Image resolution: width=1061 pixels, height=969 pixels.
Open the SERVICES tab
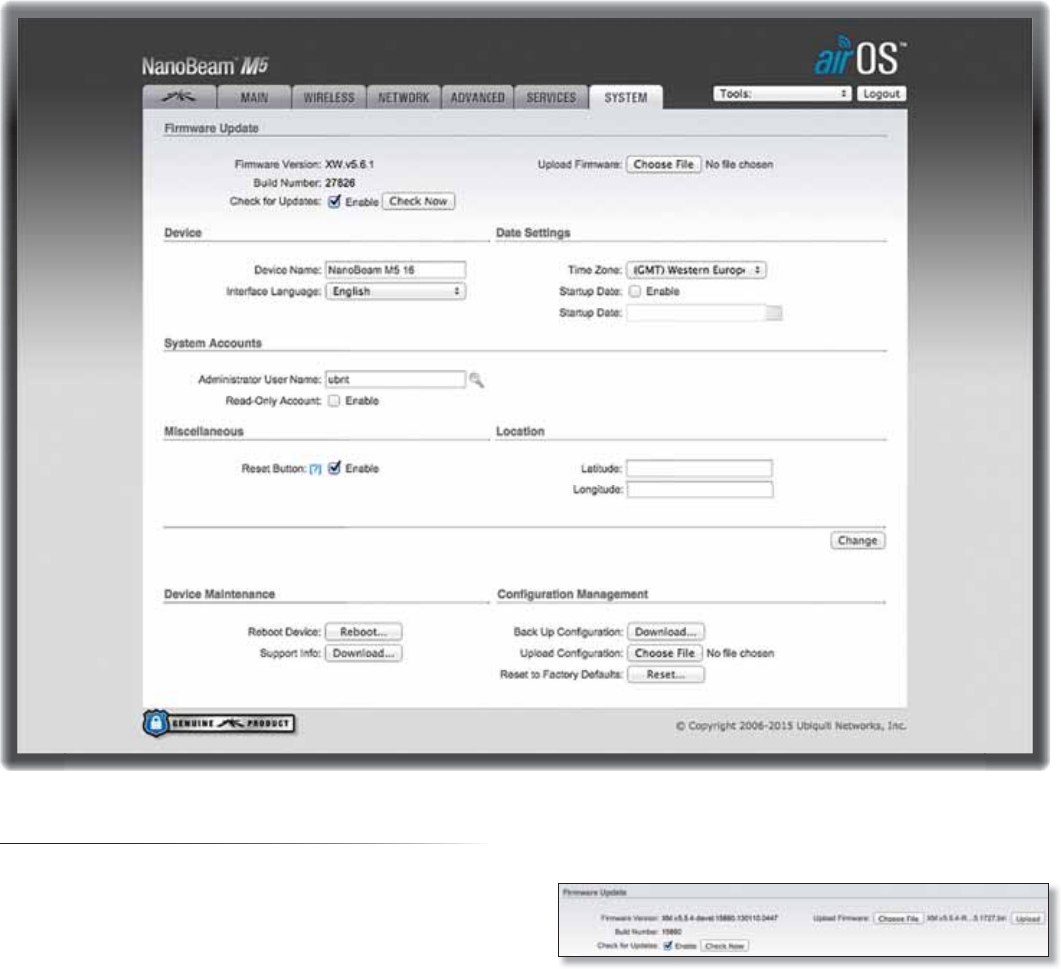[551, 97]
